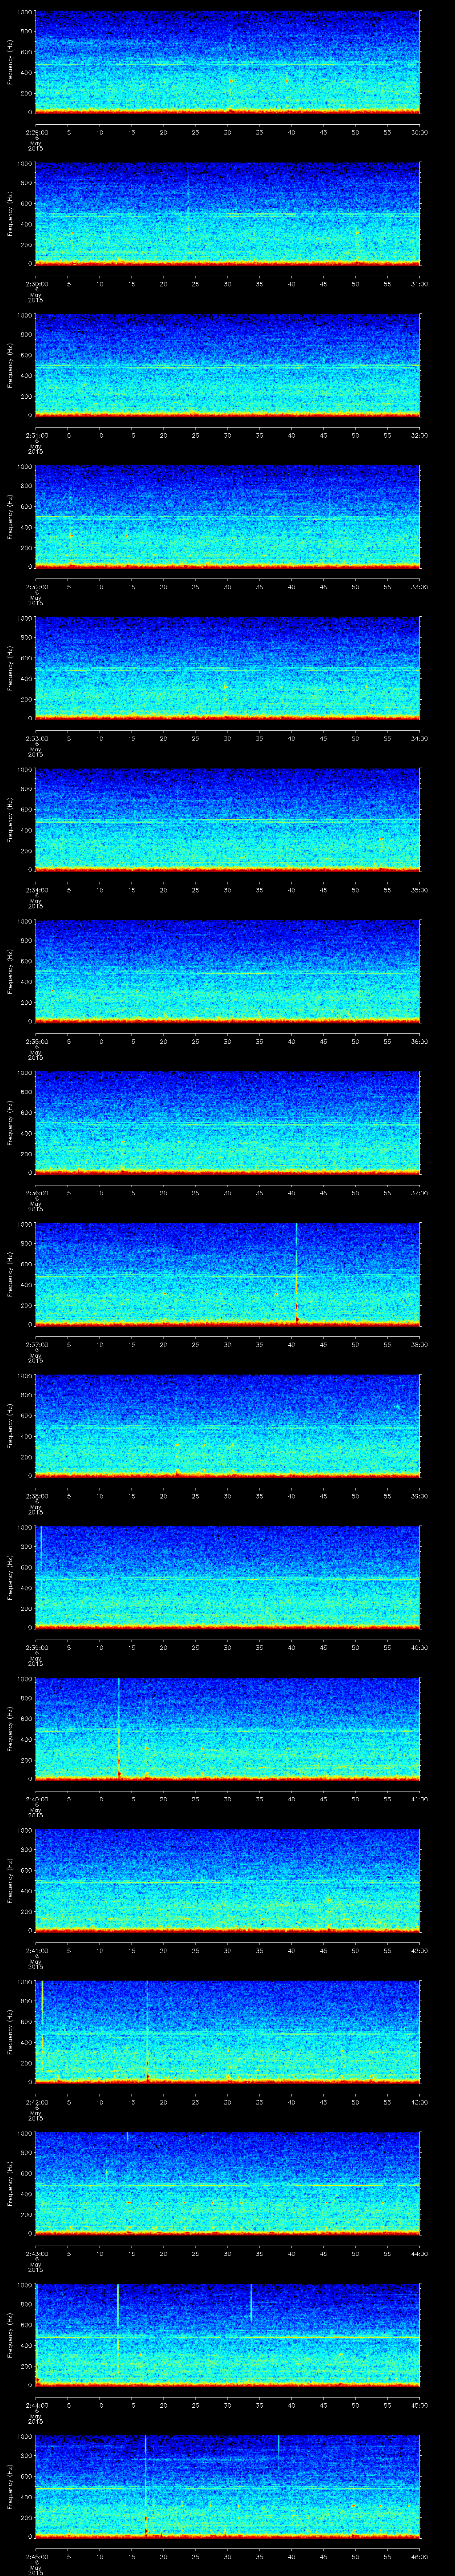The width and height of the screenshot is (455, 2576).
Task: Click vertical spike near 17 s in 2:42:00 plot
Action: coord(147,2032)
